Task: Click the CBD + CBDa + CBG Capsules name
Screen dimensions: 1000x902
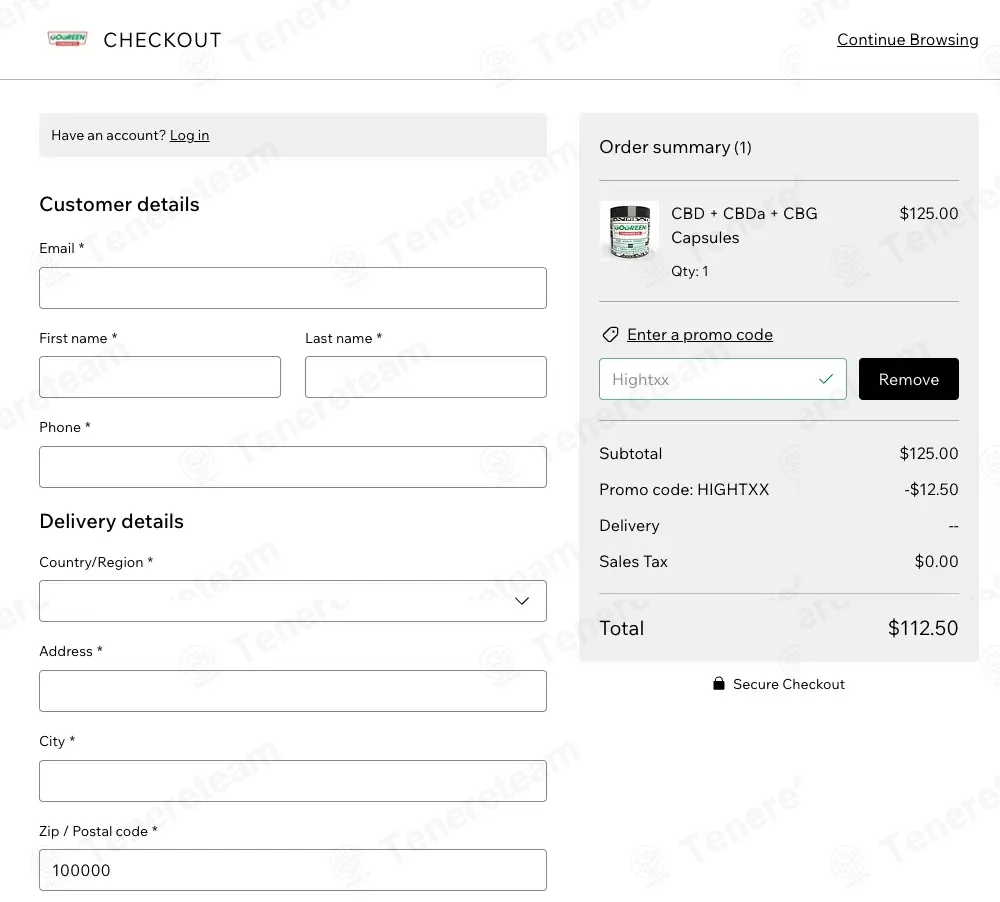Action: coord(744,225)
